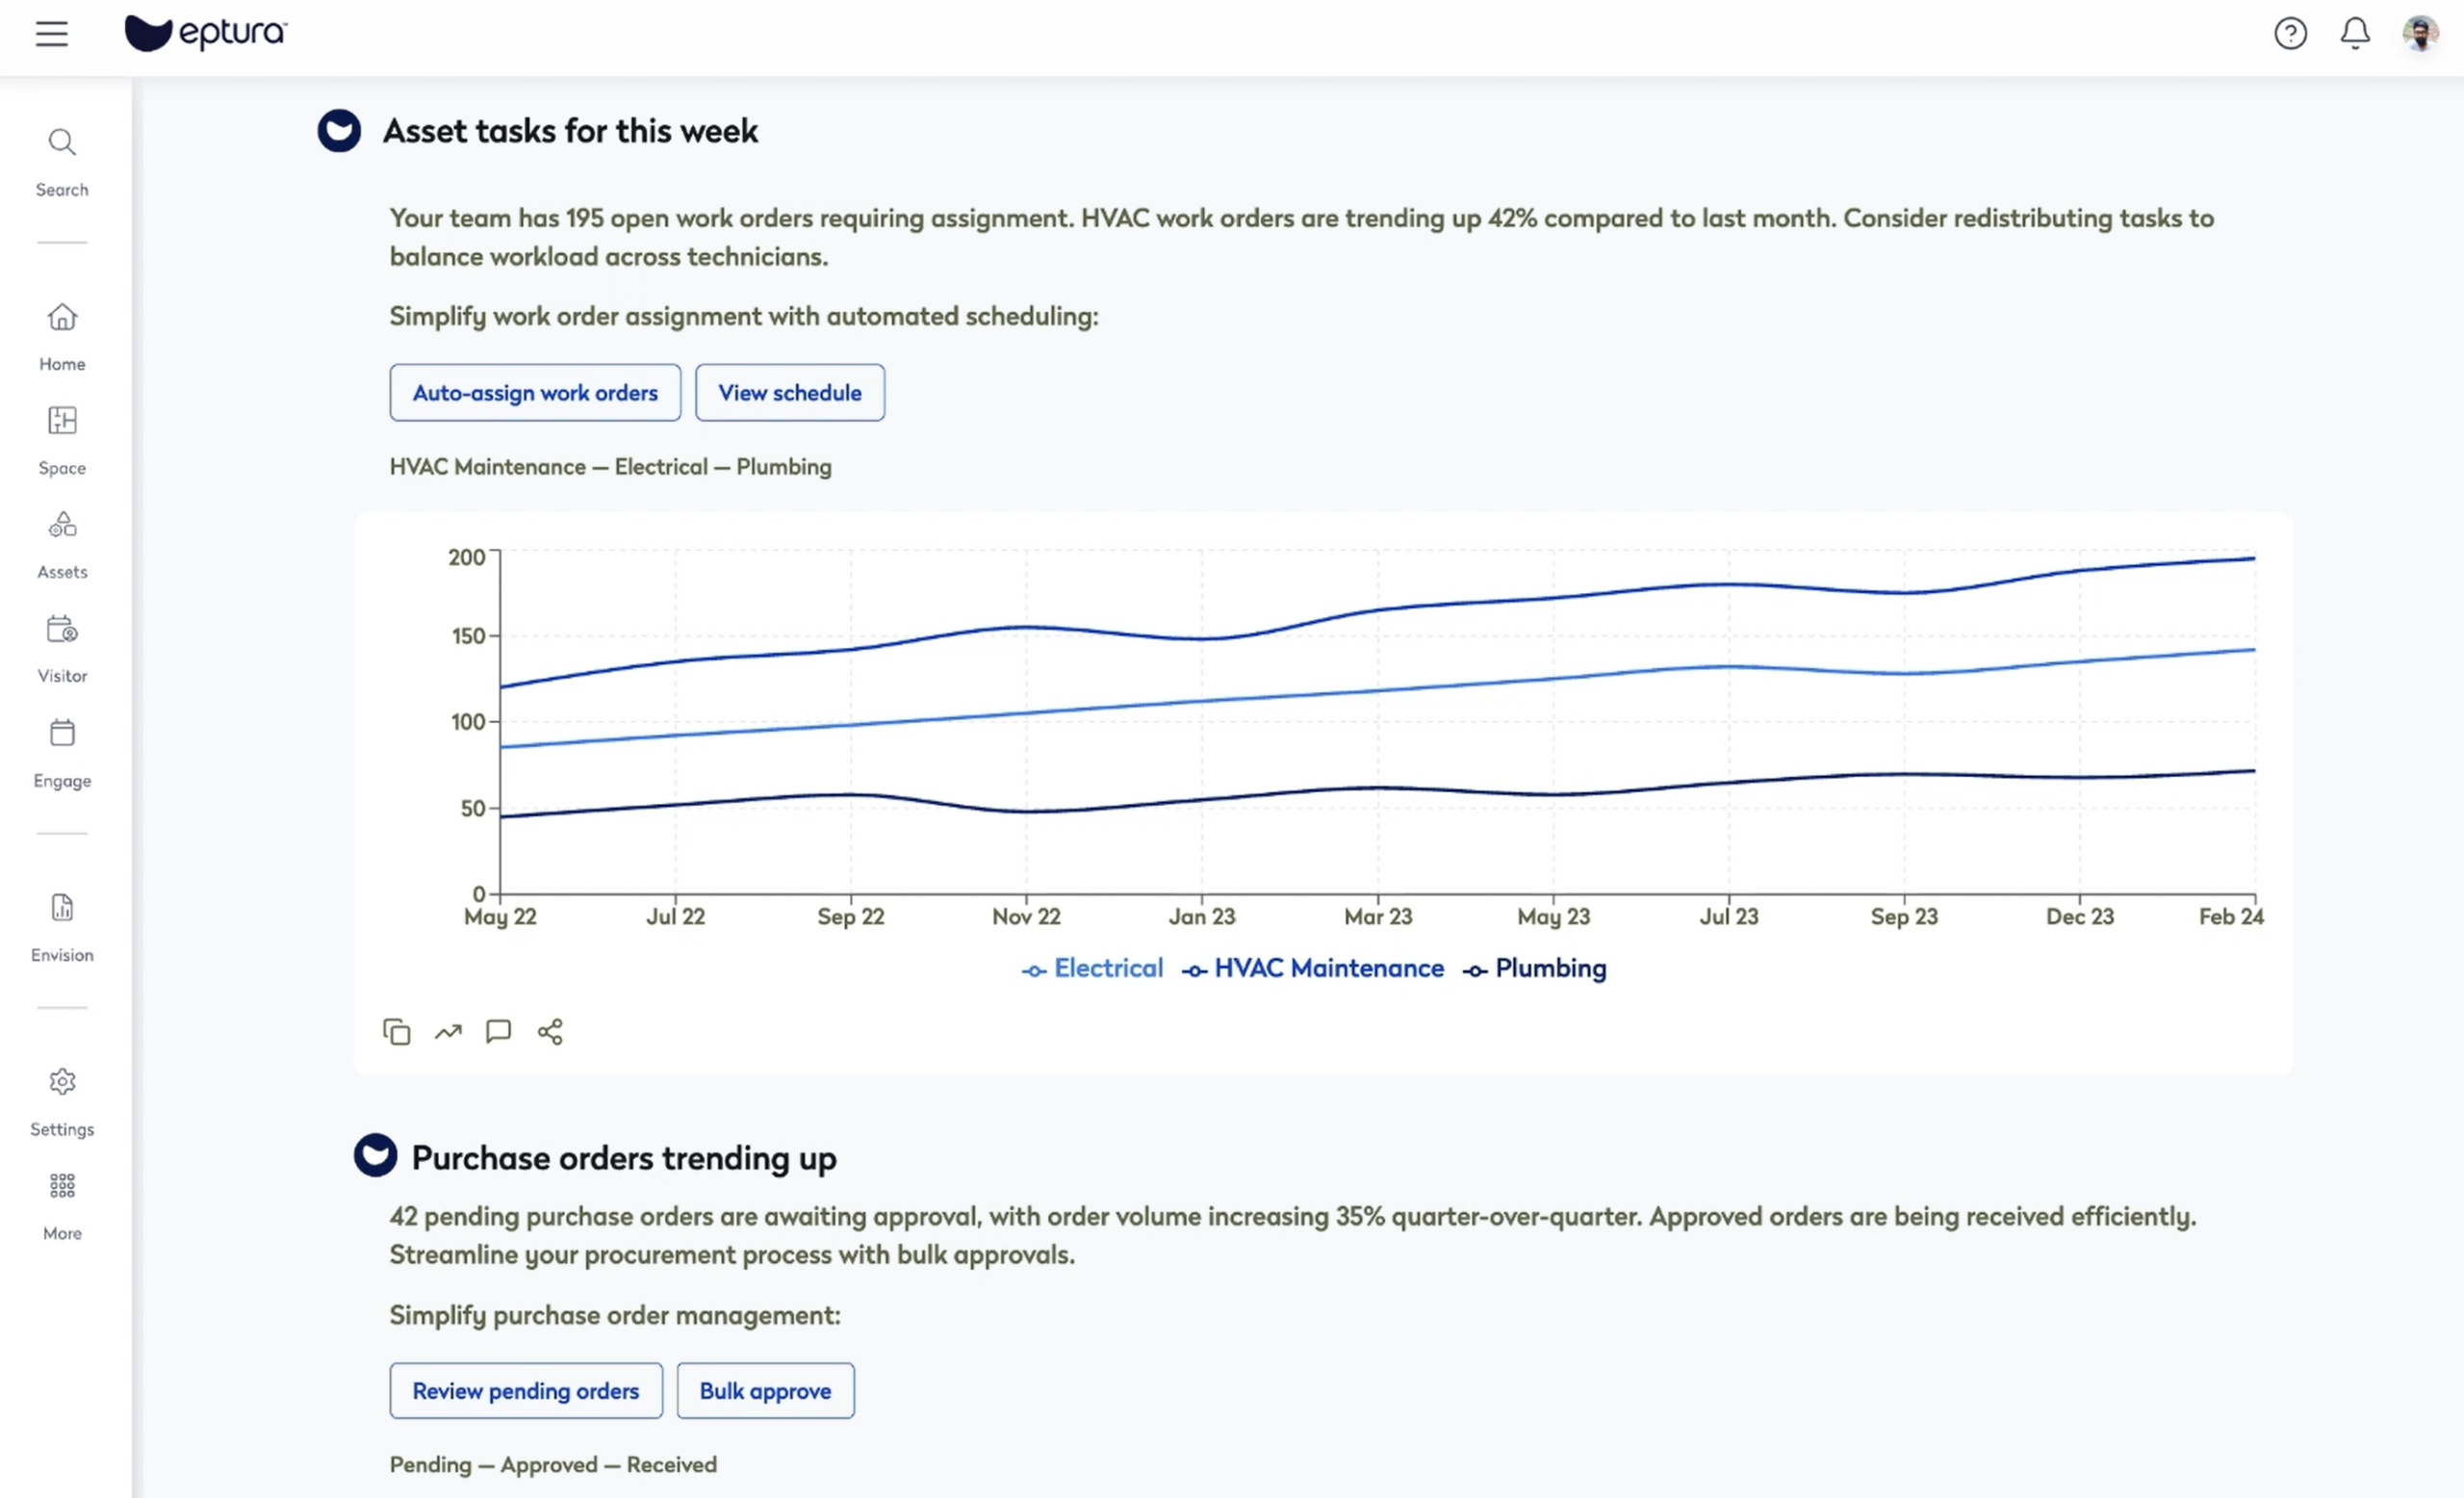This screenshot has height=1498, width=2464.
Task: Toggle the Electrical series in legend
Action: 1093,968
